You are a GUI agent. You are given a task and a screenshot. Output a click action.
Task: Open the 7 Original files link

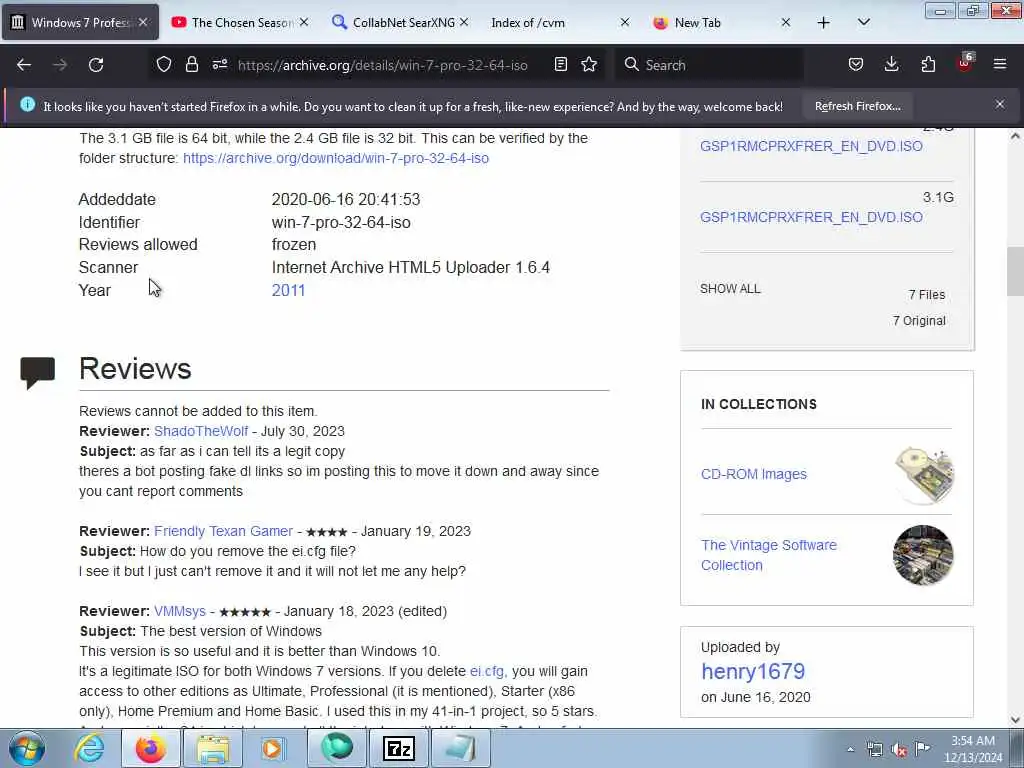pyautogui.click(x=919, y=321)
